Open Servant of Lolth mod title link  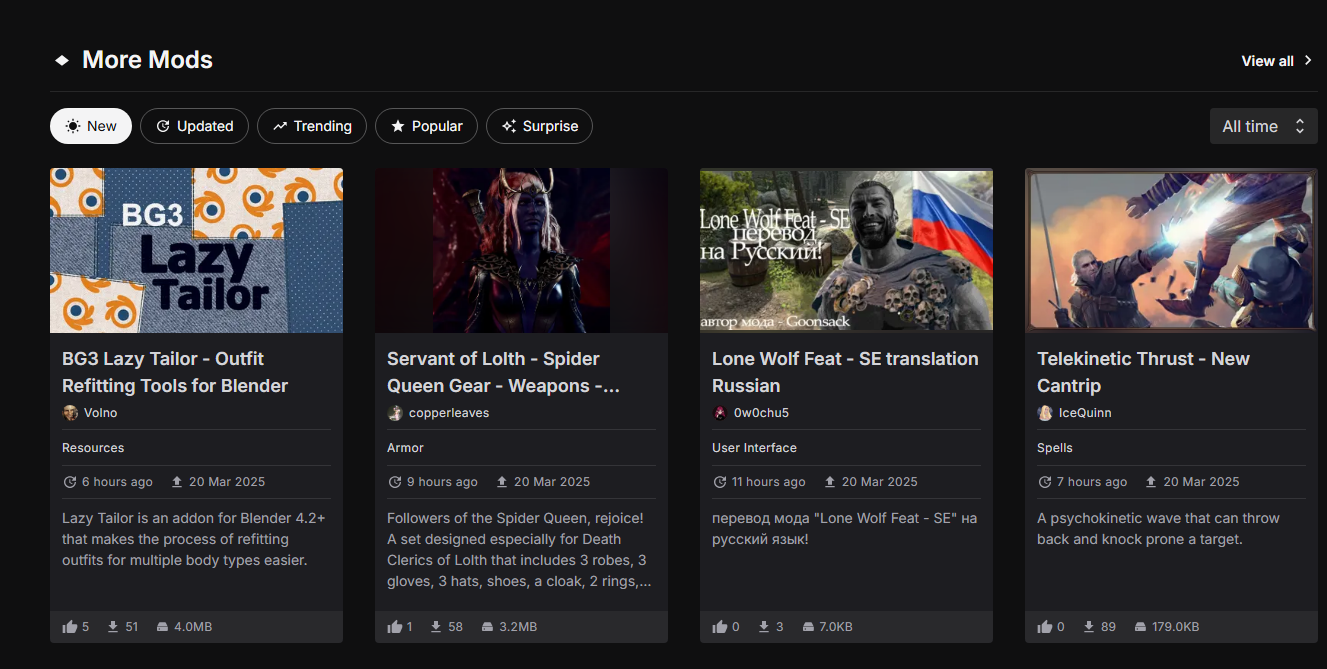tap(503, 372)
